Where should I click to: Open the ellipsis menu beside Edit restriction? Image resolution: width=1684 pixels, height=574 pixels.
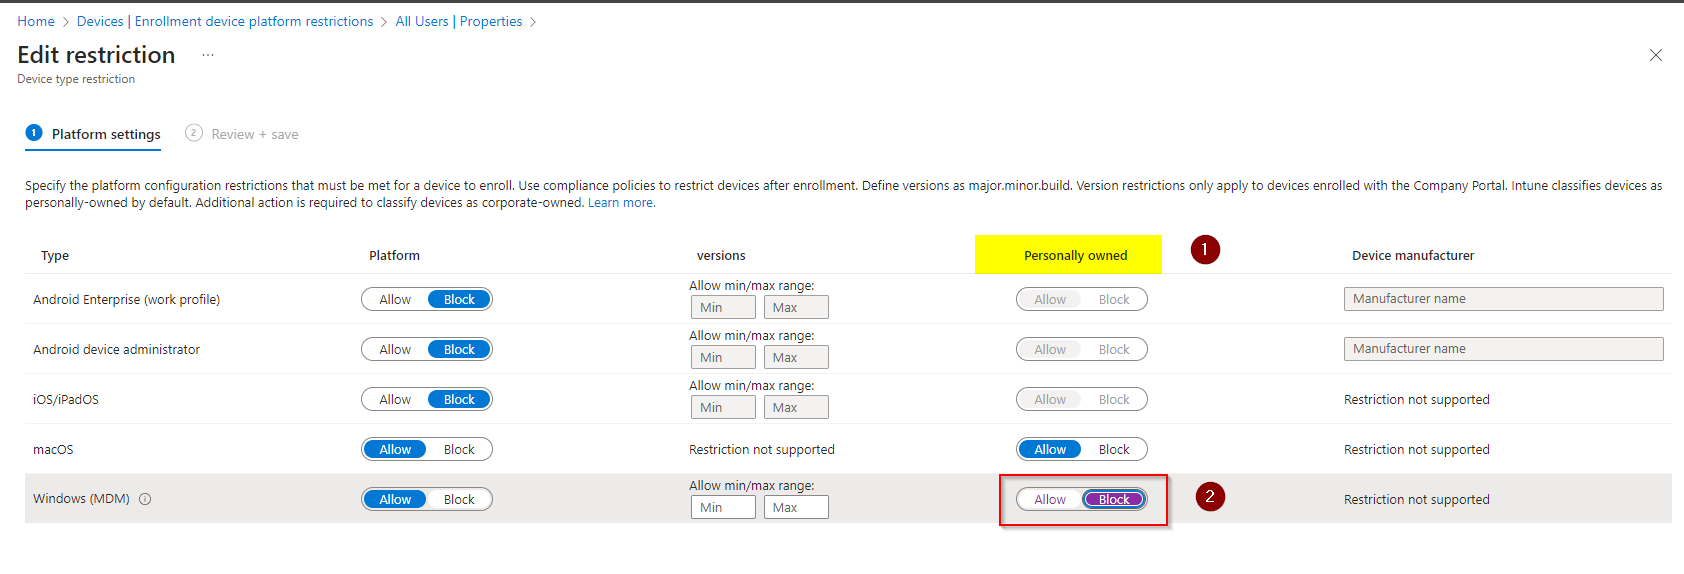[208, 55]
